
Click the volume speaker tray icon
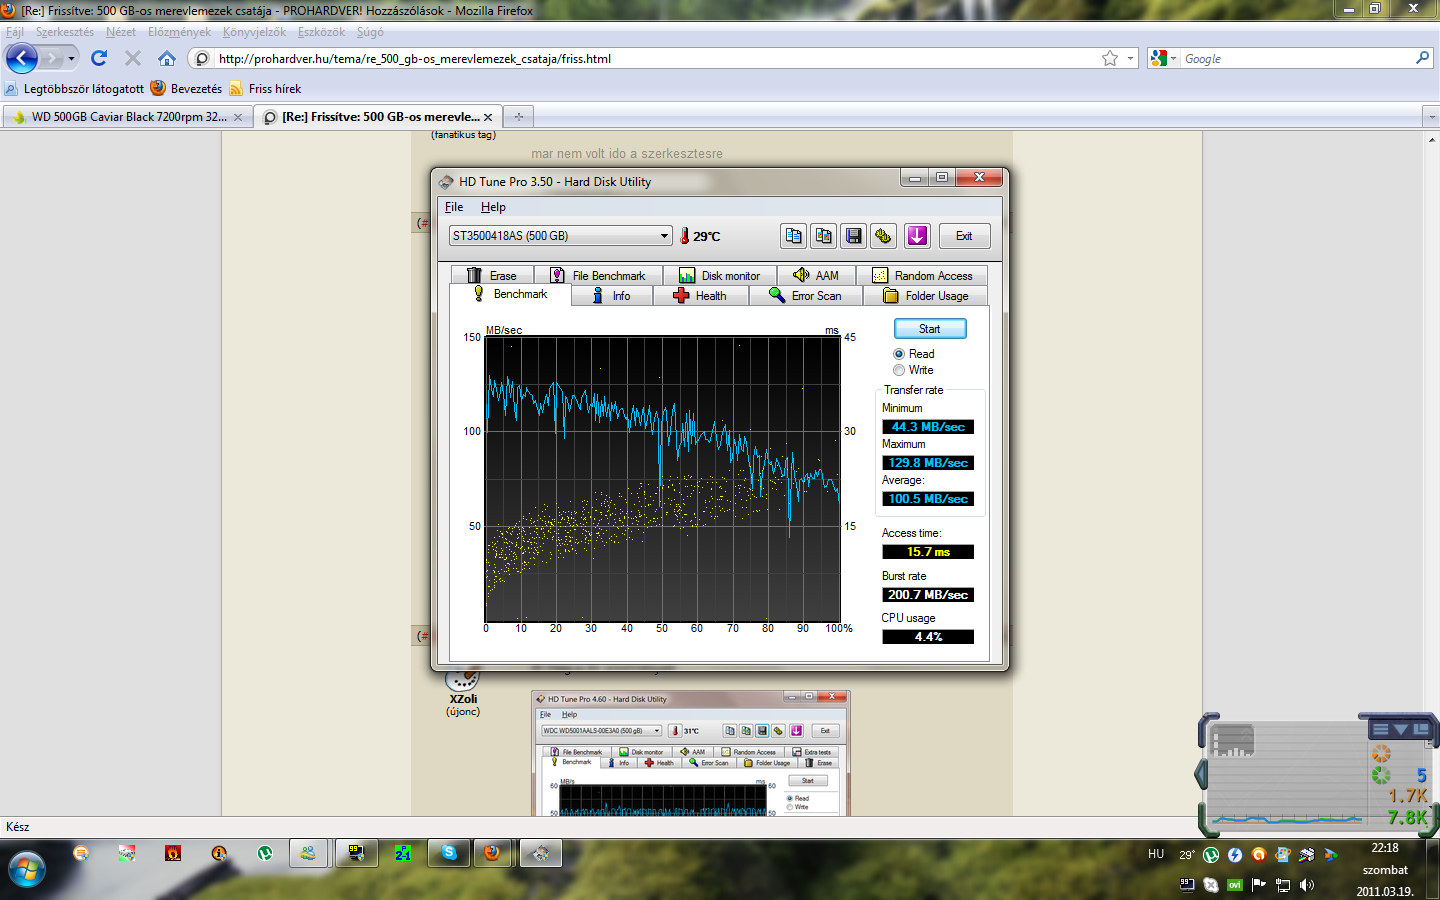(1307, 885)
